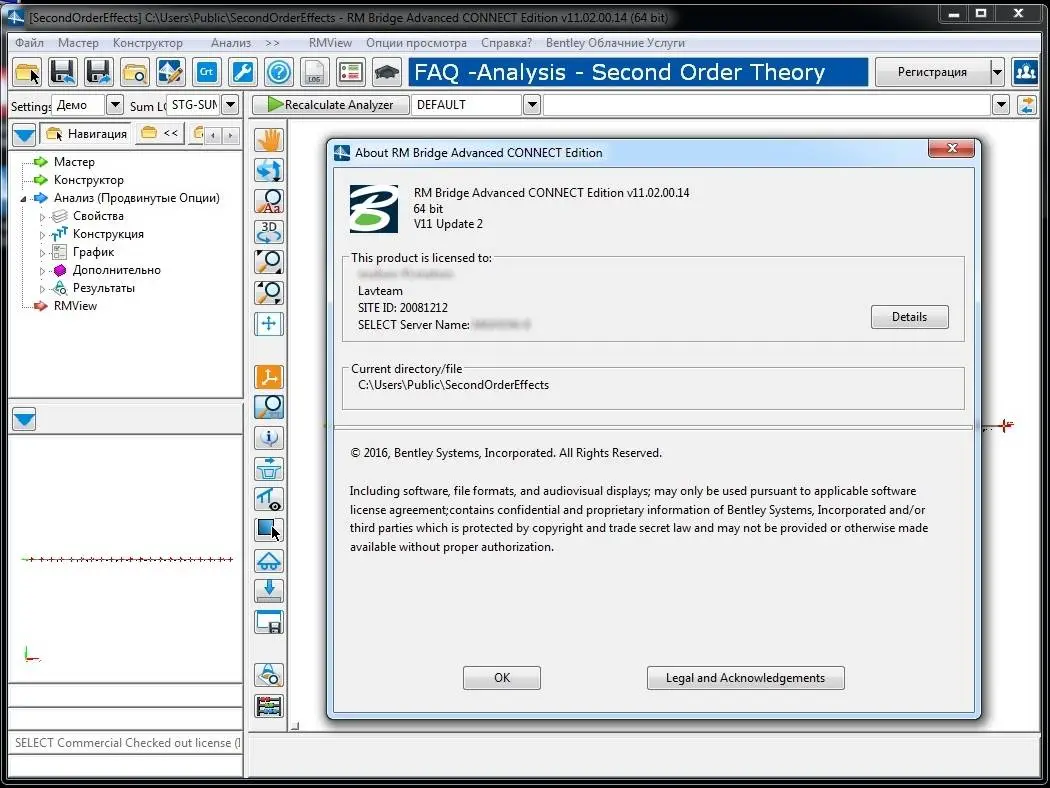The image size is (1050, 788).
Task: Open the Демо settings dropdown arrow
Action: pyautogui.click(x=115, y=104)
